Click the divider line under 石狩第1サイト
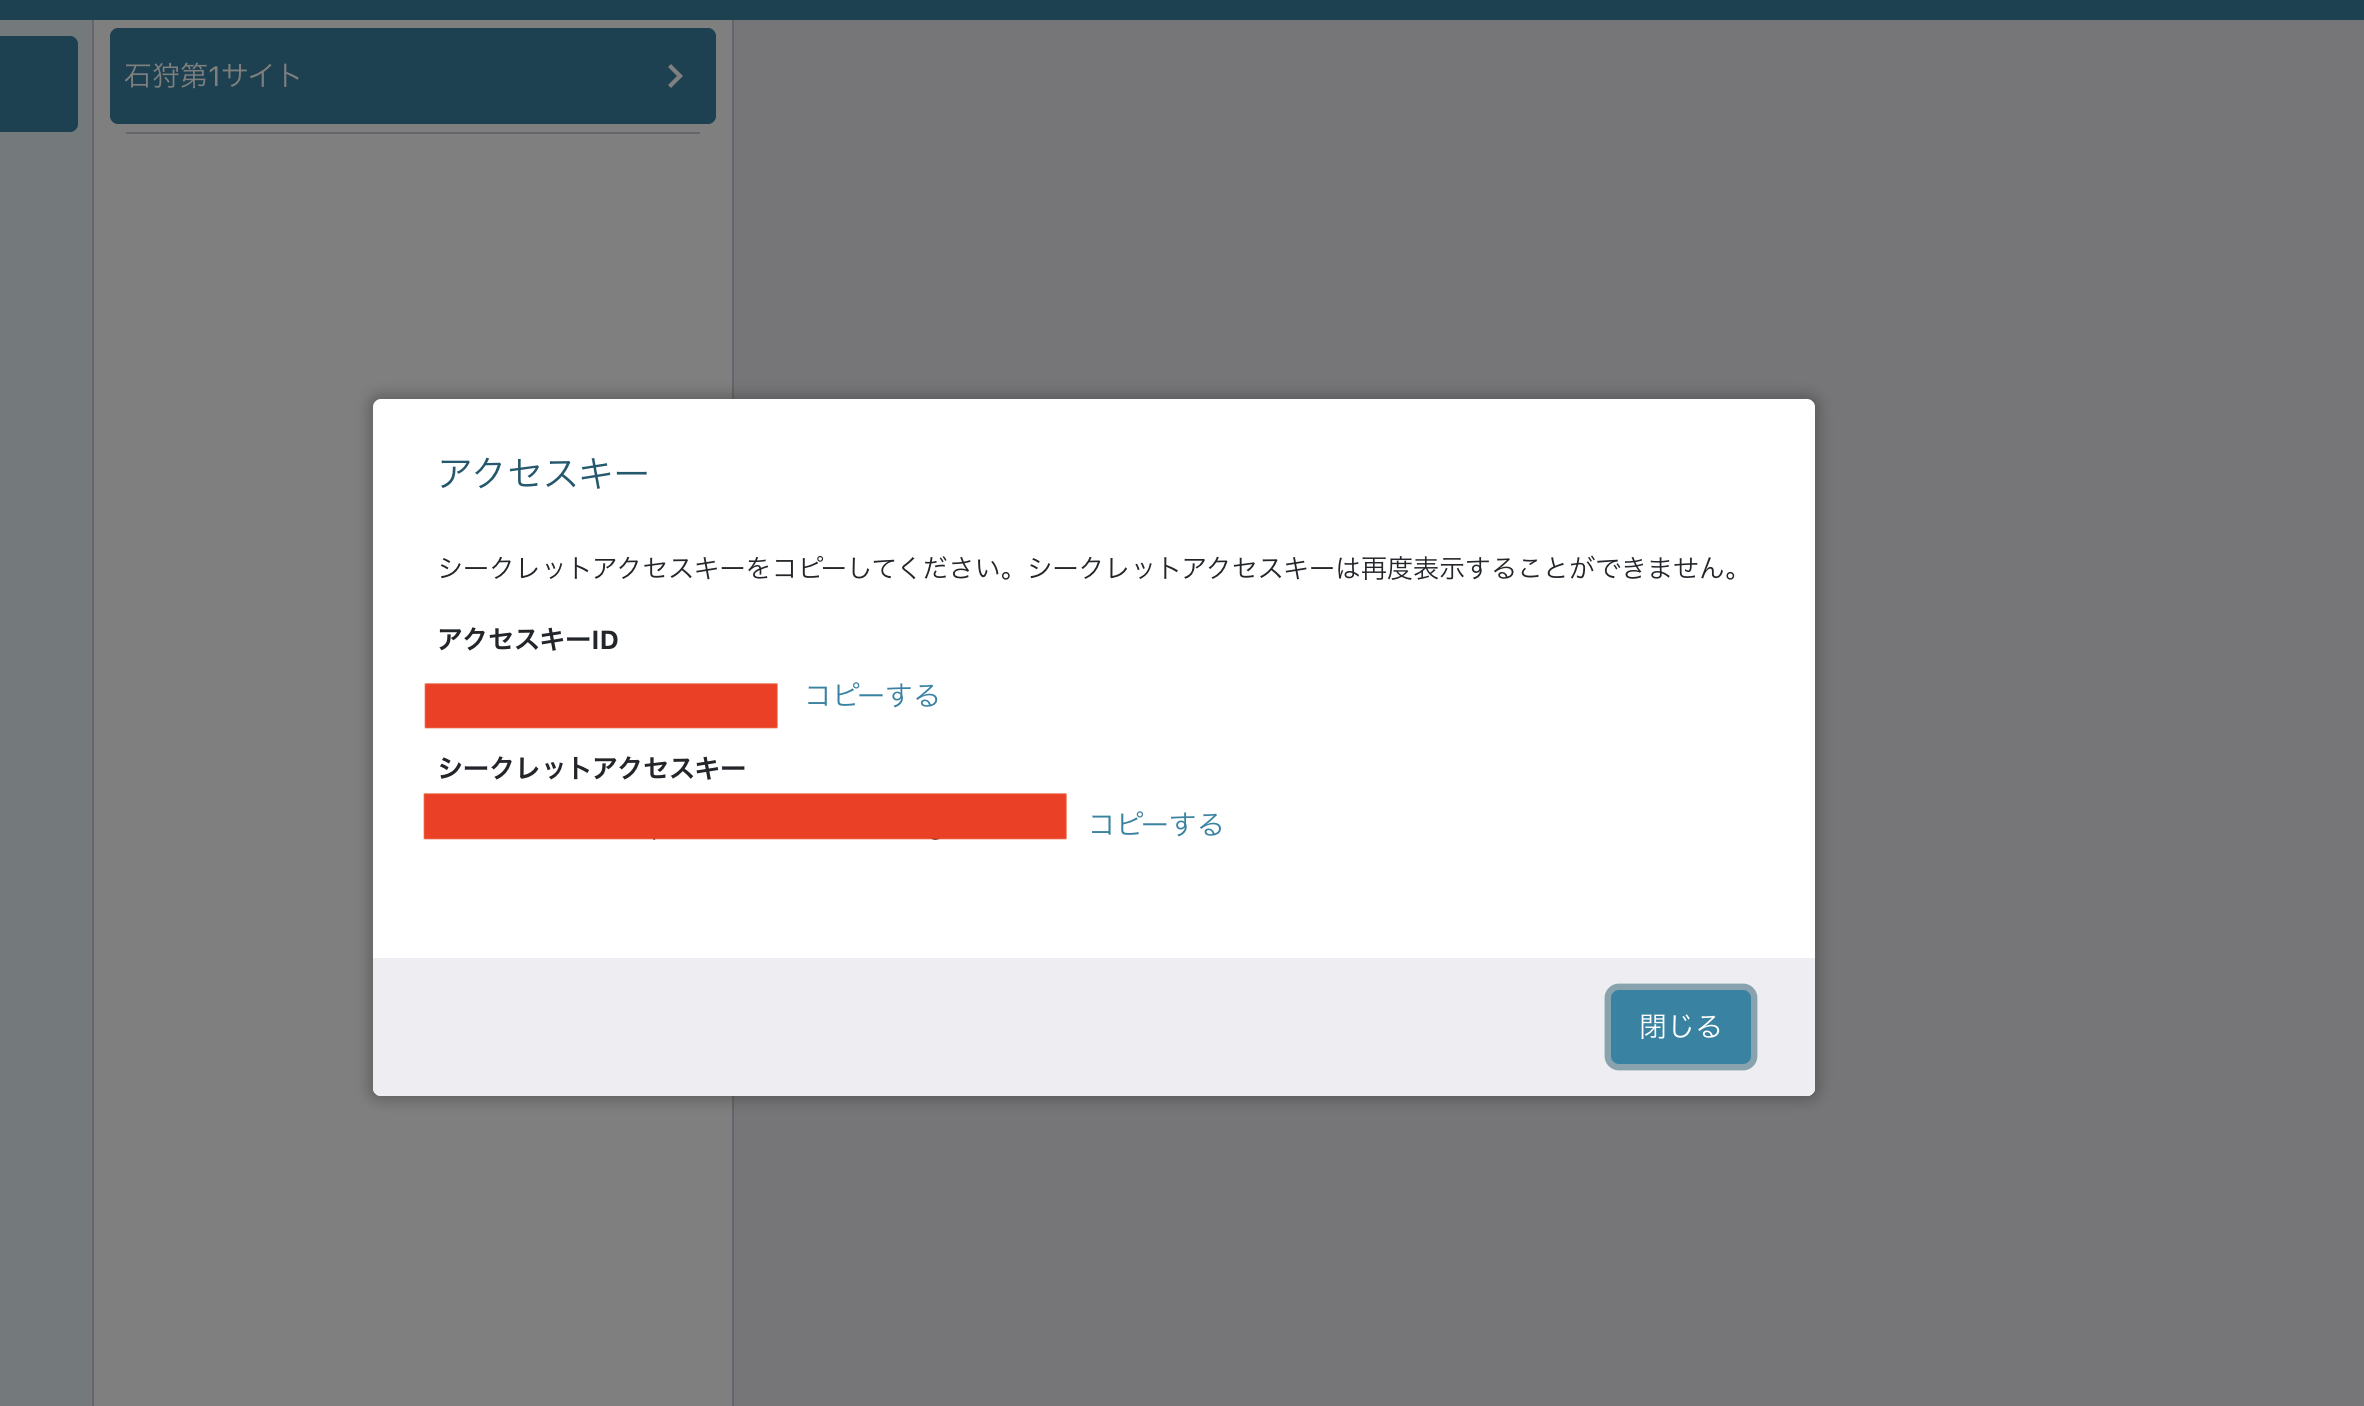 click(x=412, y=133)
